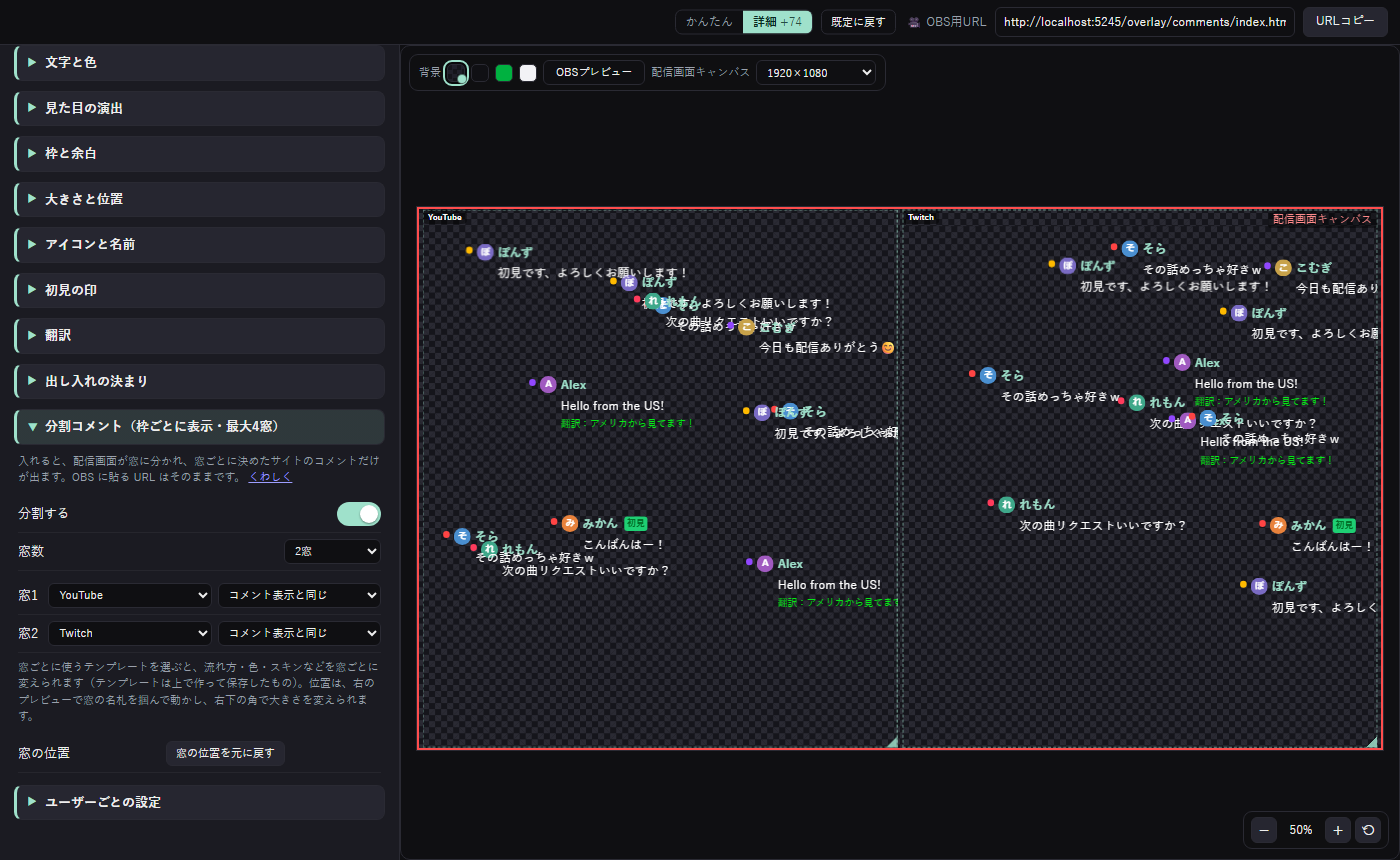1400x860 pixels.
Task: Click こむぎ's avatar in the Twitch window
Action: (x=1283, y=267)
